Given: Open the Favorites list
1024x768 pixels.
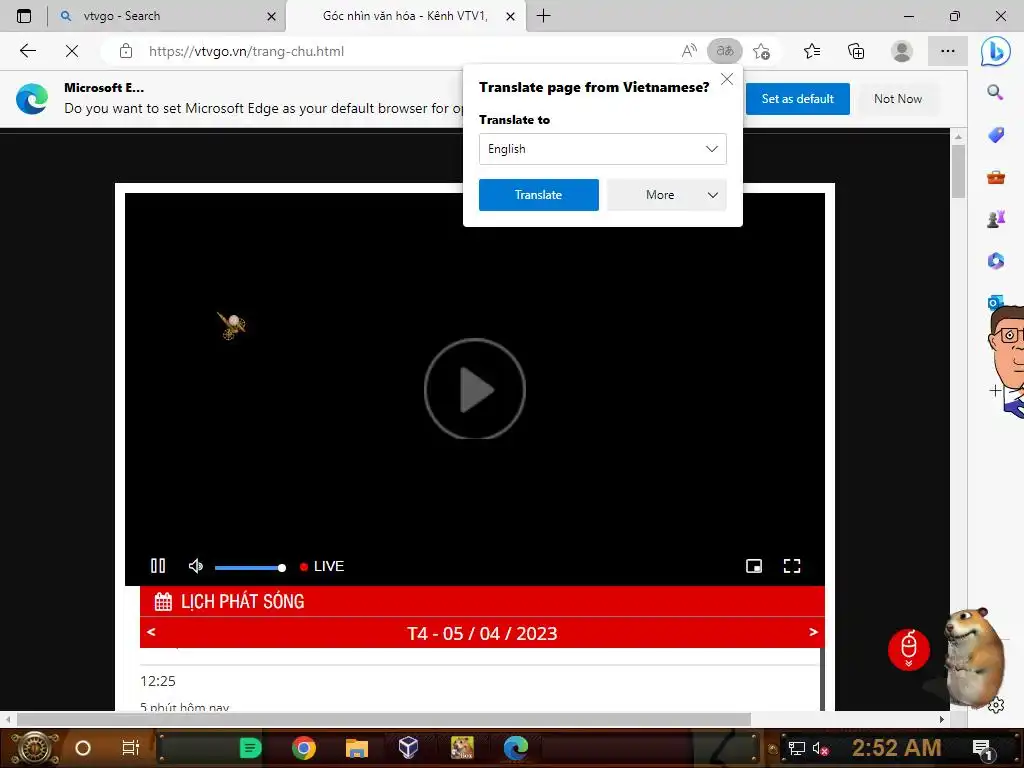Looking at the screenshot, I should 812,51.
